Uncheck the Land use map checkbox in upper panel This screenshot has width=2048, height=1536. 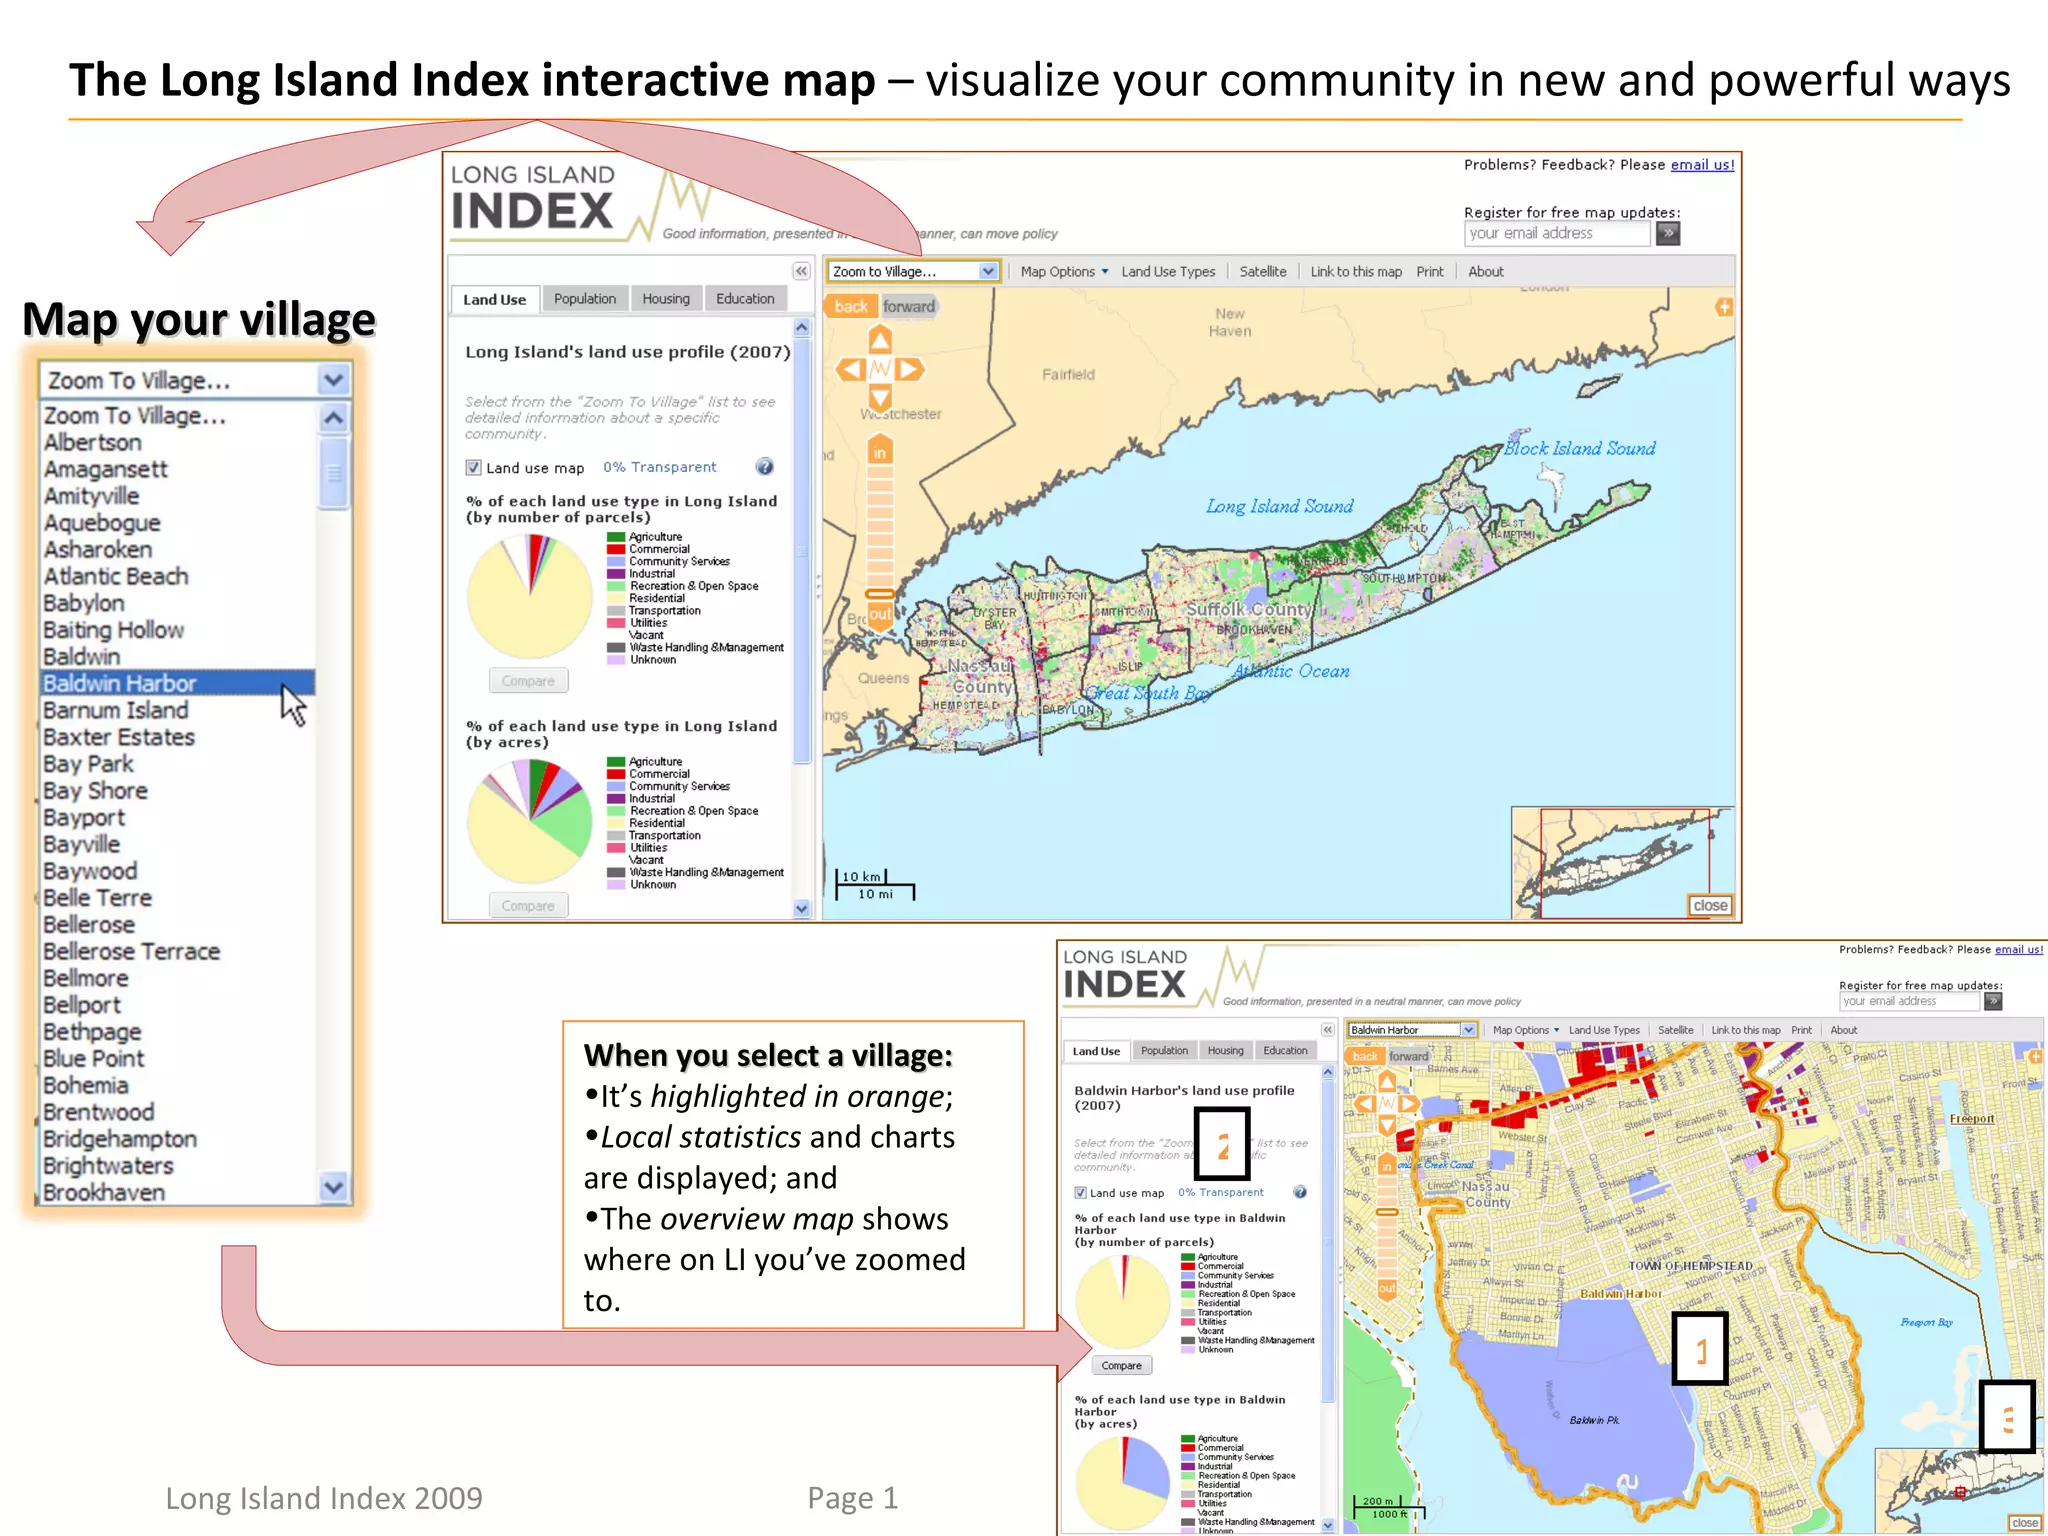(474, 468)
